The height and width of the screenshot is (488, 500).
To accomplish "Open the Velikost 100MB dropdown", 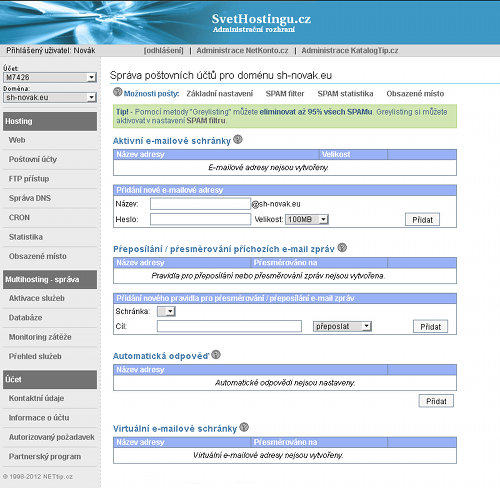I will click(307, 219).
